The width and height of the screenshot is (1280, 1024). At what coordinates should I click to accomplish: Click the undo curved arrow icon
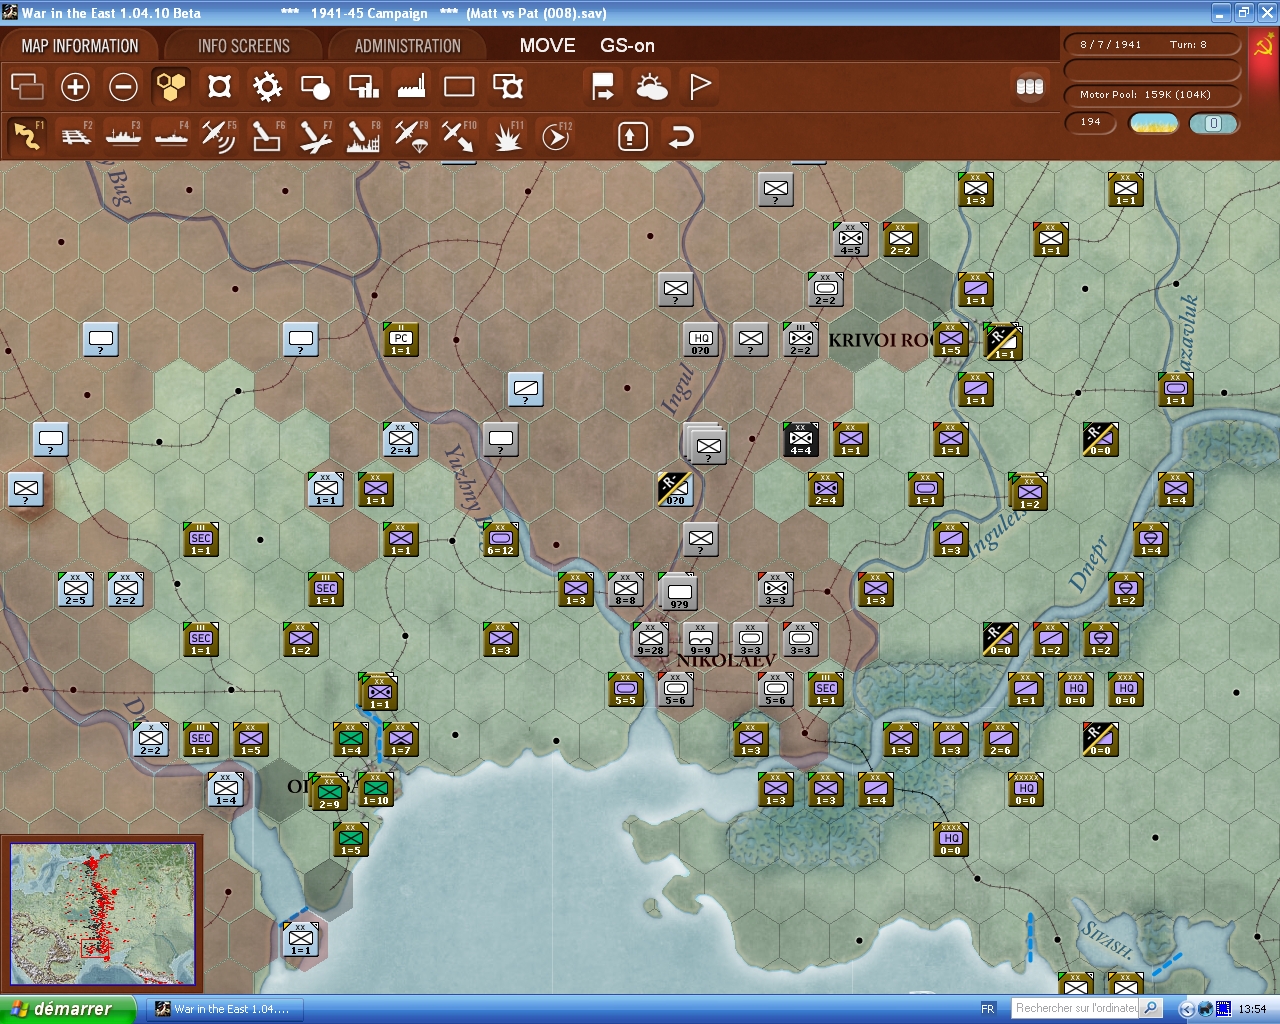681,136
